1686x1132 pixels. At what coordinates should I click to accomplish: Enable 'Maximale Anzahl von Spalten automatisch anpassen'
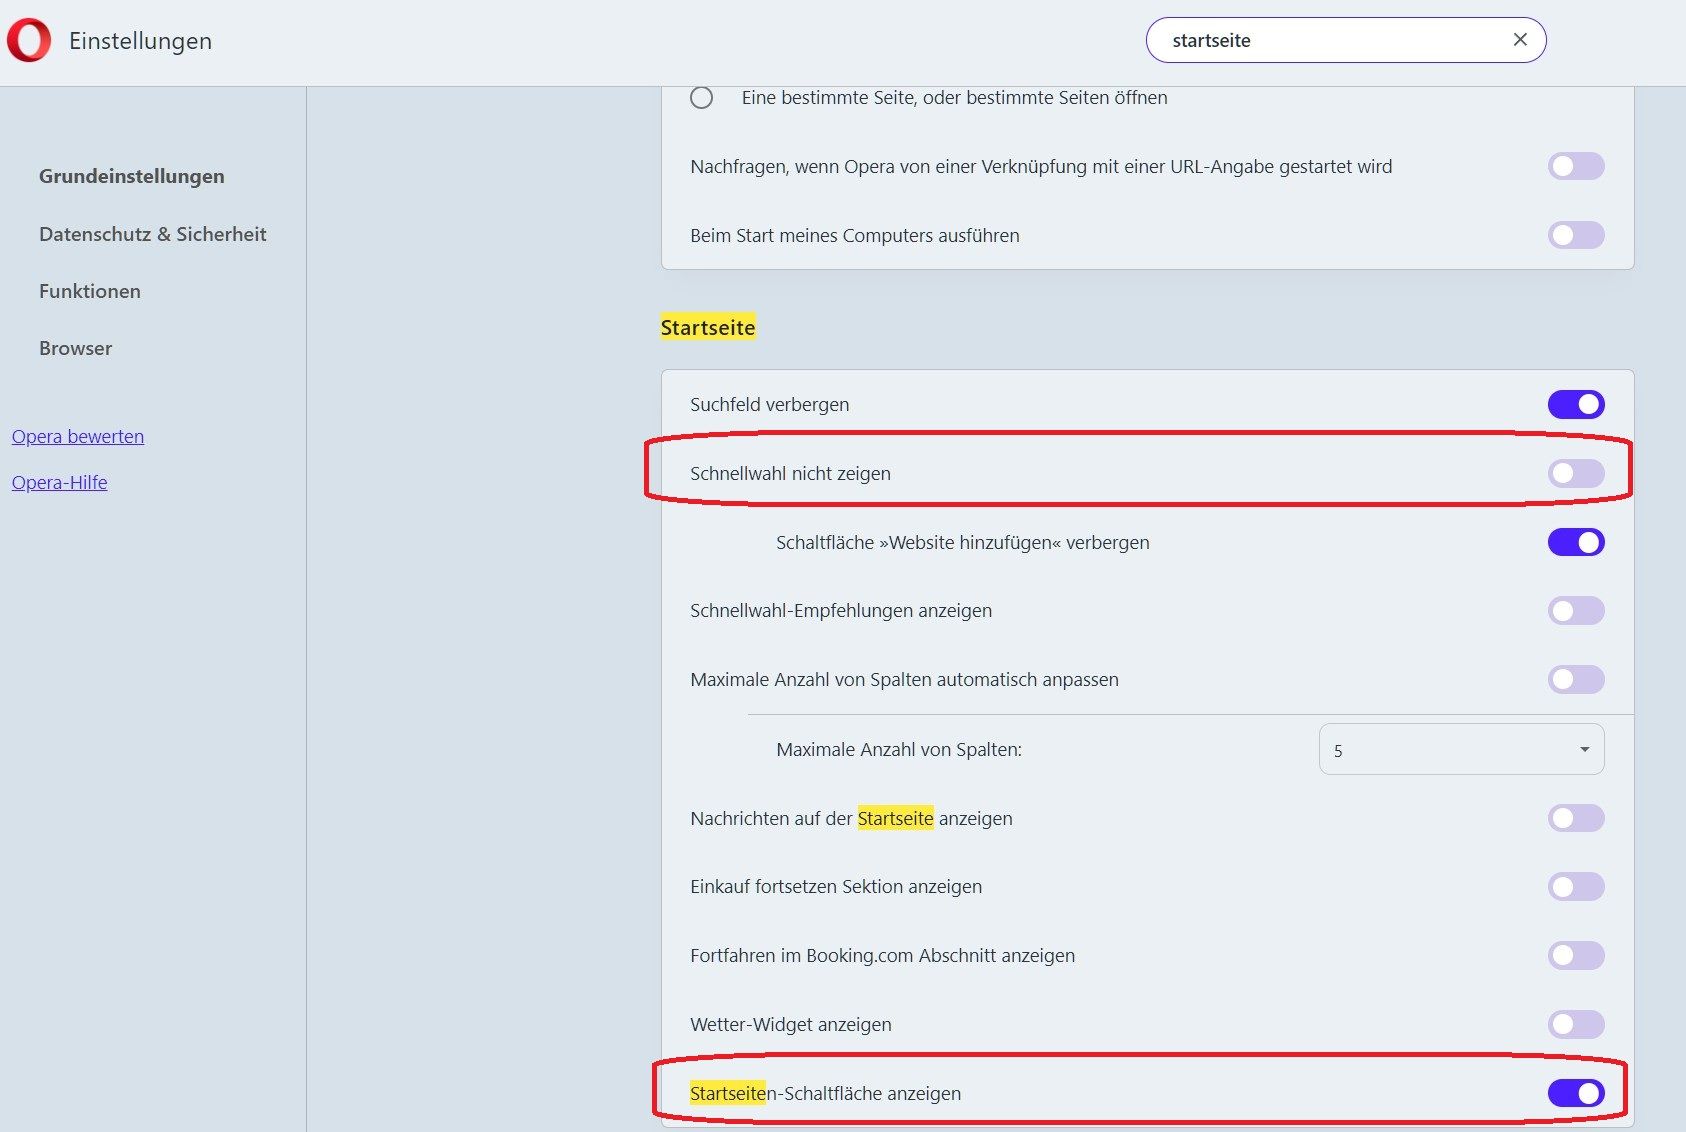coord(1576,679)
